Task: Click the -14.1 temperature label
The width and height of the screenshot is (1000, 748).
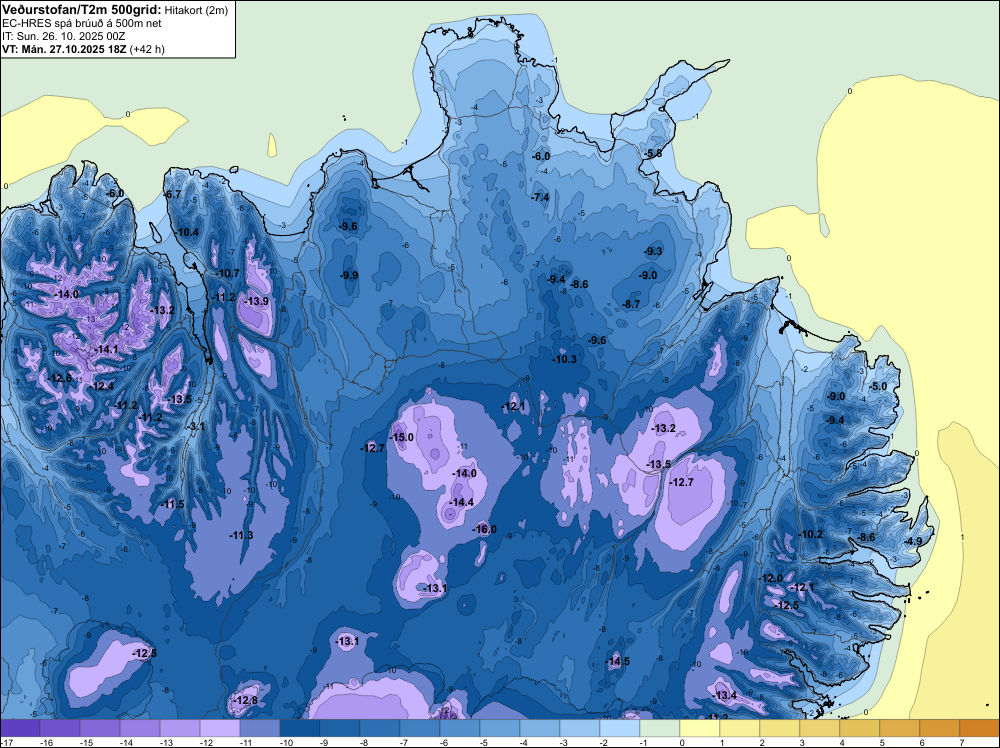Action: pyautogui.click(x=106, y=349)
